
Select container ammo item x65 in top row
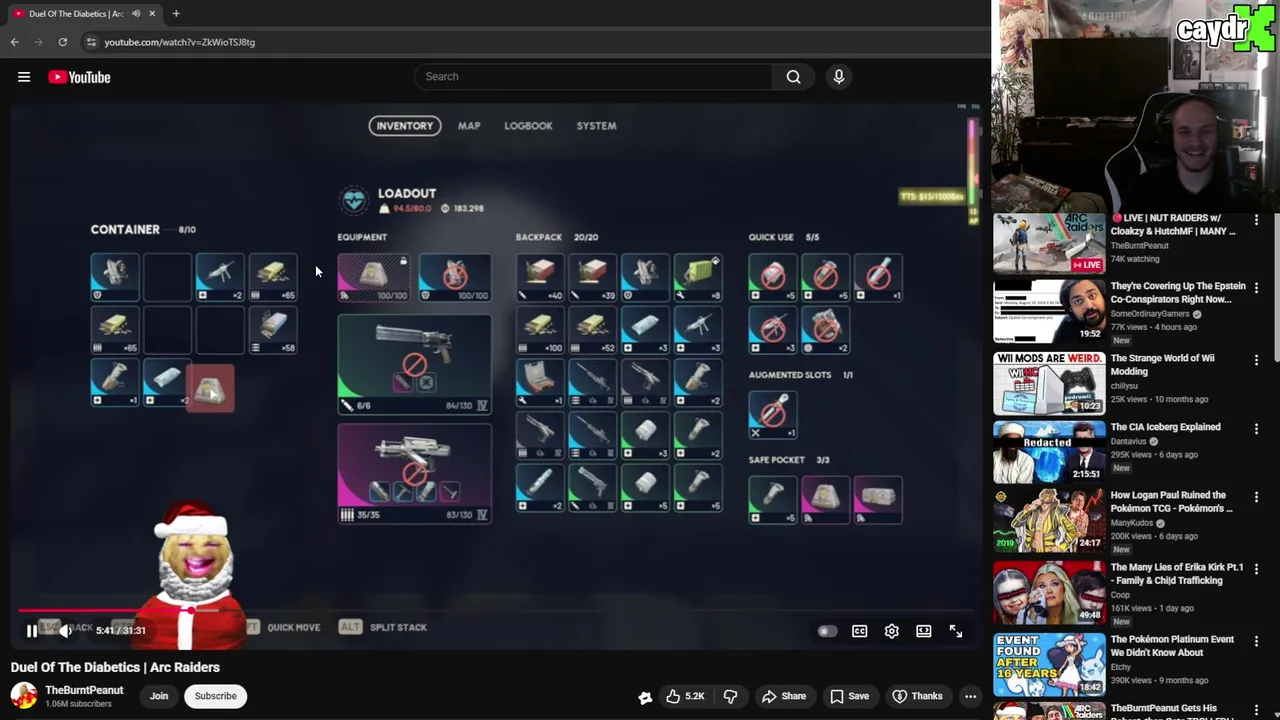[272, 277]
